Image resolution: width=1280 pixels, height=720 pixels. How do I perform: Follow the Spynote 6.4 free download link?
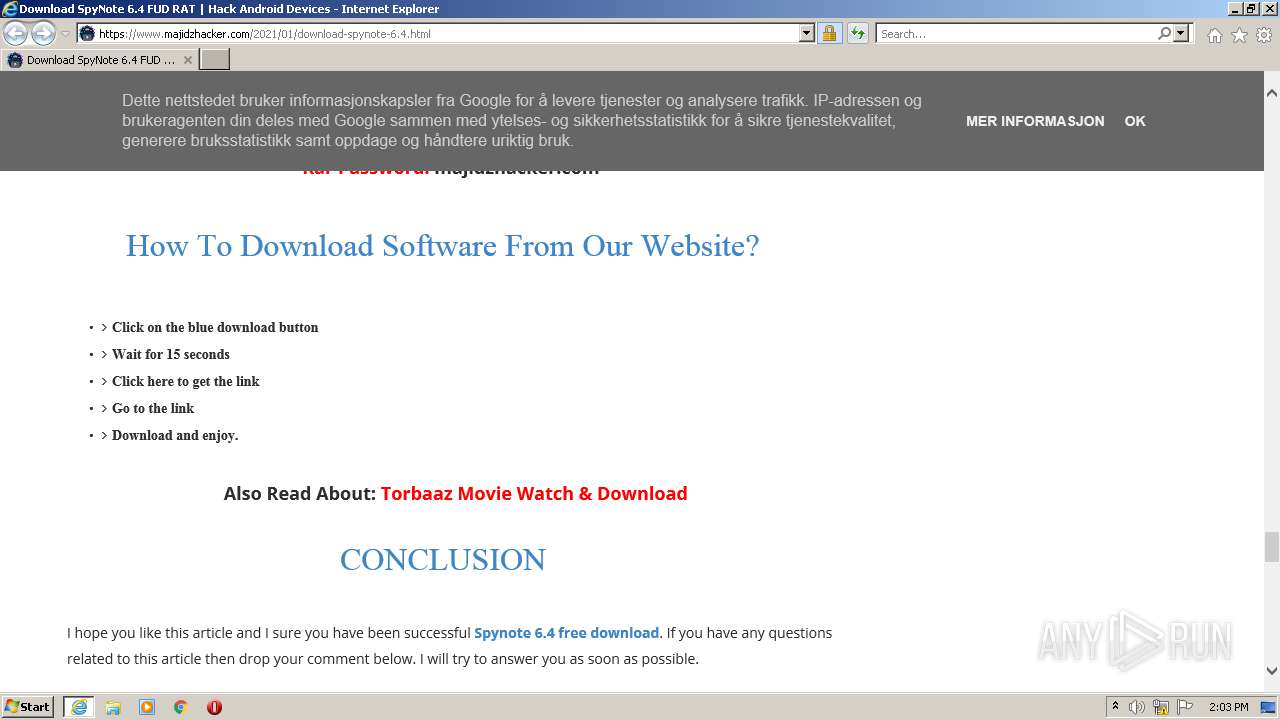point(566,633)
